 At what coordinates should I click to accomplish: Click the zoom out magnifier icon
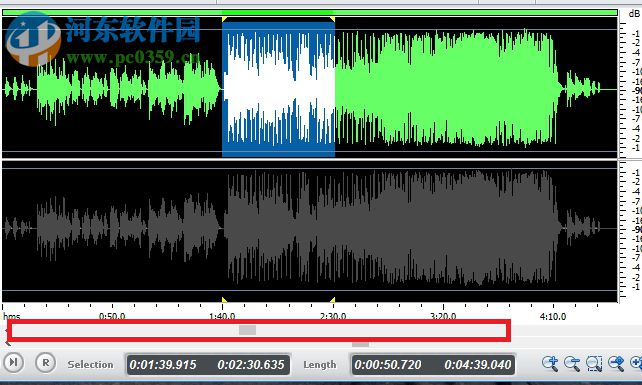572,363
